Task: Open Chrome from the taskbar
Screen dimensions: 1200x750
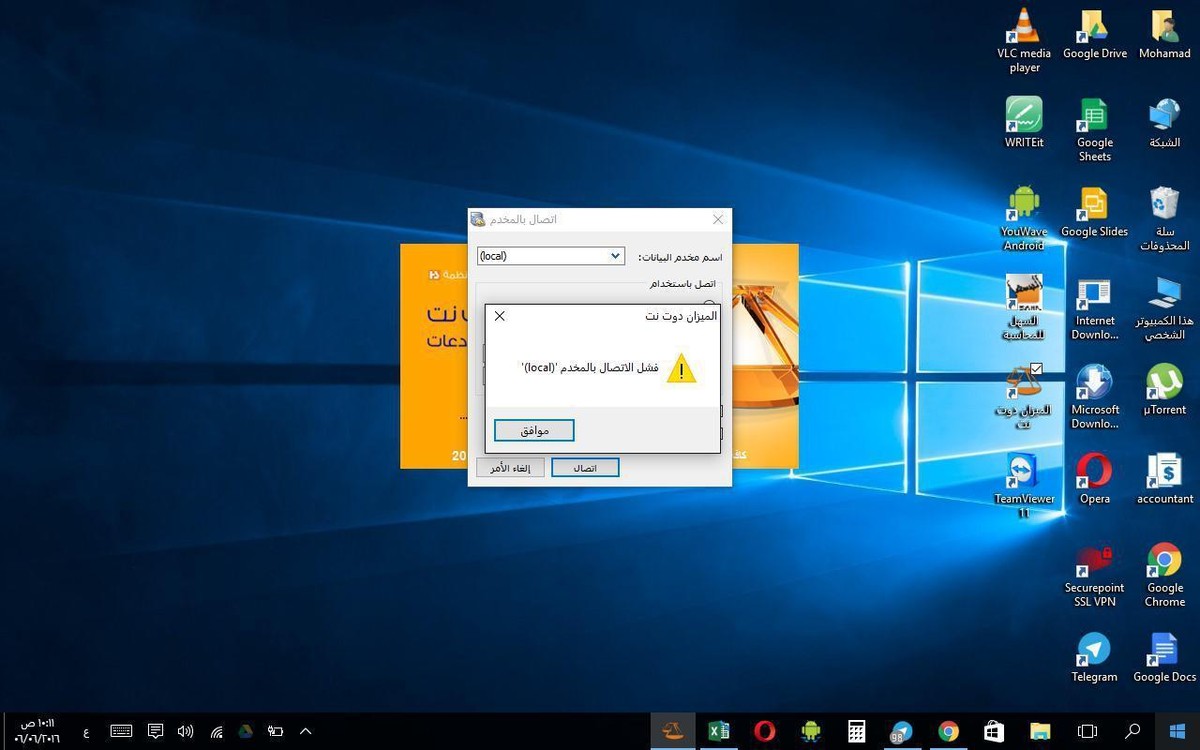Action: [x=948, y=731]
